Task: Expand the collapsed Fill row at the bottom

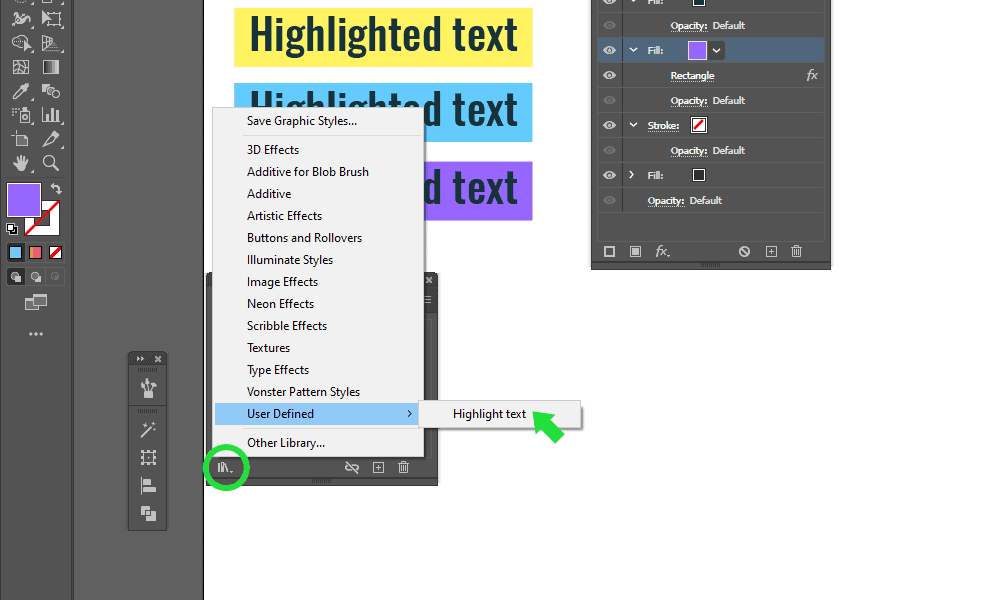Action: click(632, 174)
